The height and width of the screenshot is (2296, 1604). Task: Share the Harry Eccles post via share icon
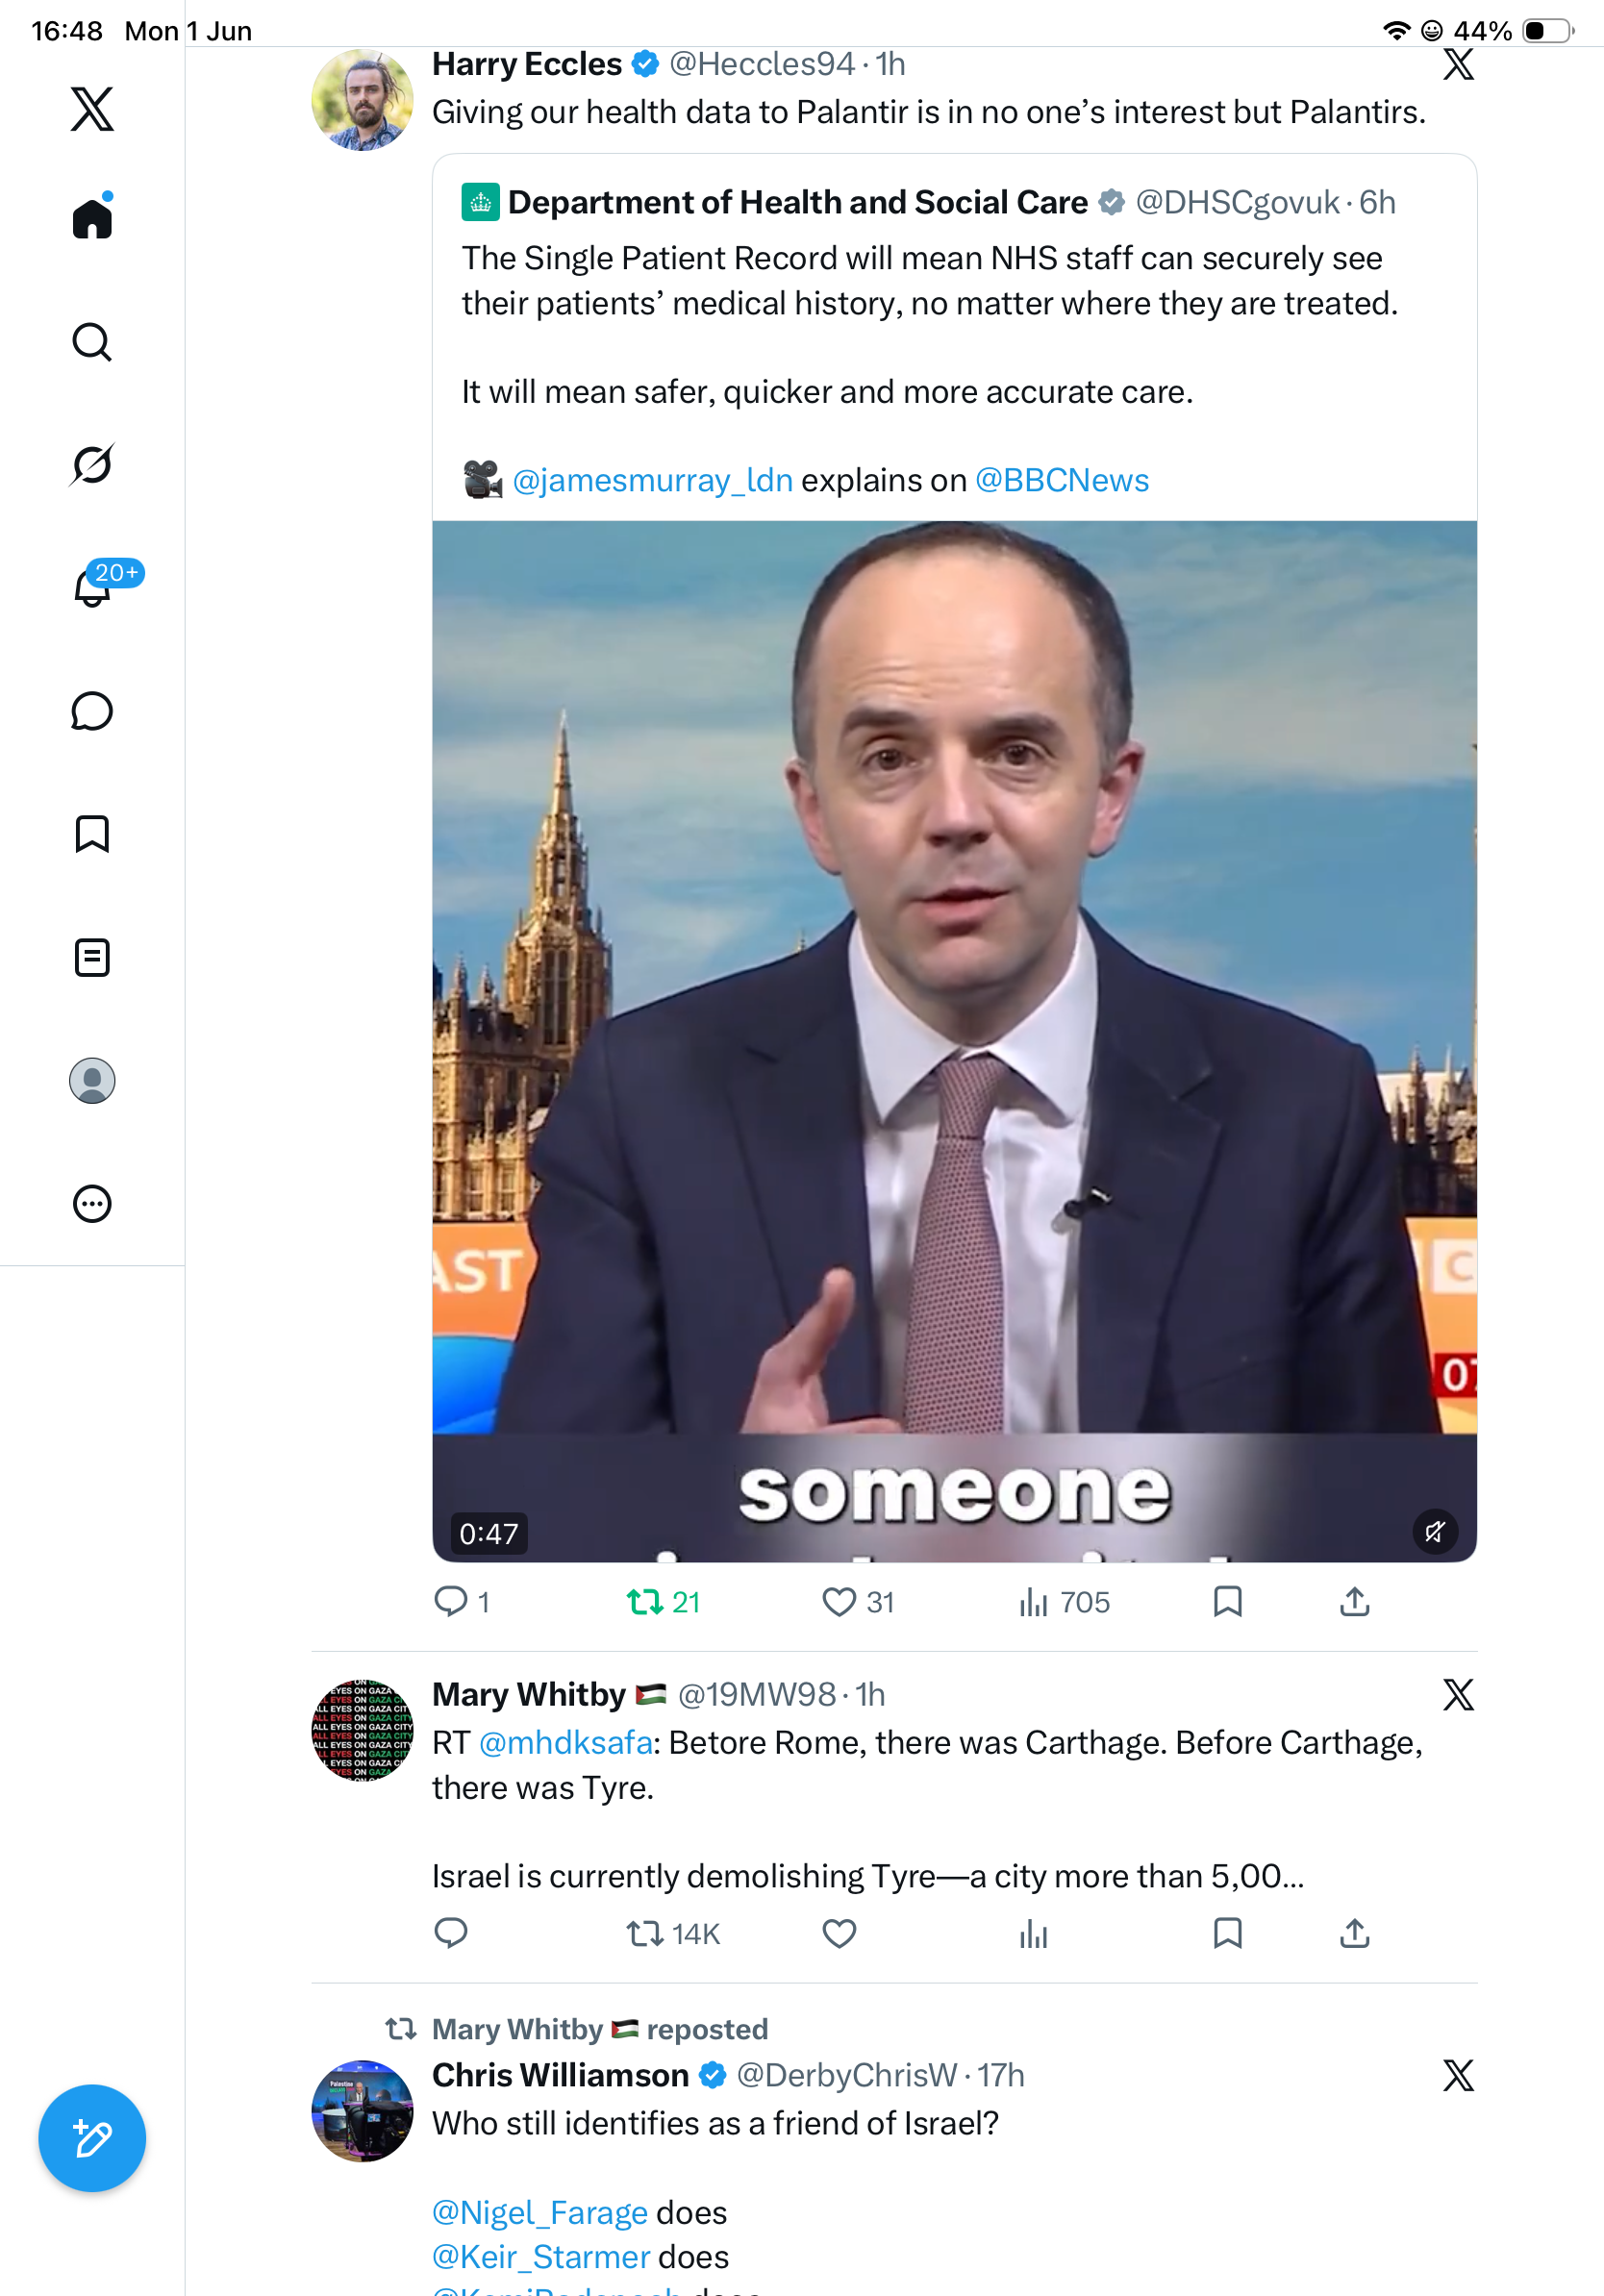(x=1354, y=1602)
